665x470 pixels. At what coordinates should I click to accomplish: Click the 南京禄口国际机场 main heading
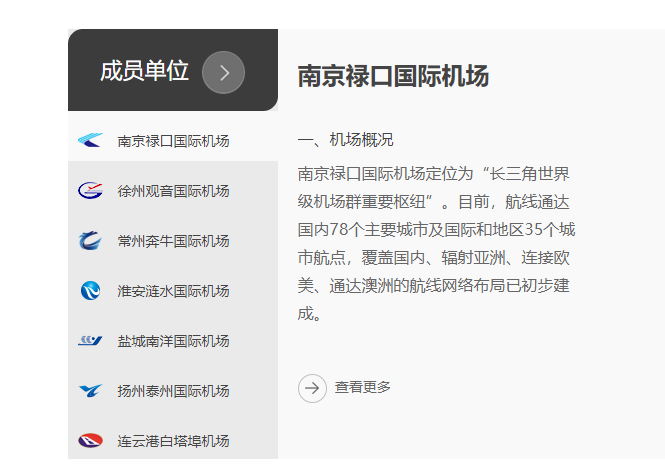(393, 76)
